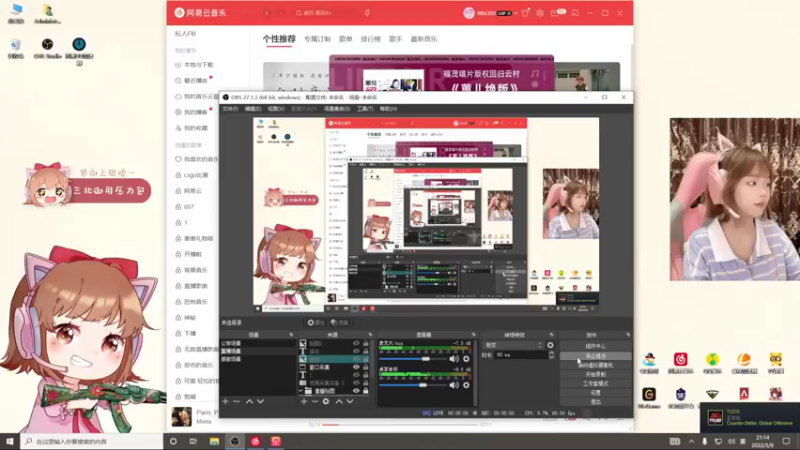This screenshot has width=800, height=450.
Task: Mute the 桌面音频 mixer channel
Action: coord(454,385)
